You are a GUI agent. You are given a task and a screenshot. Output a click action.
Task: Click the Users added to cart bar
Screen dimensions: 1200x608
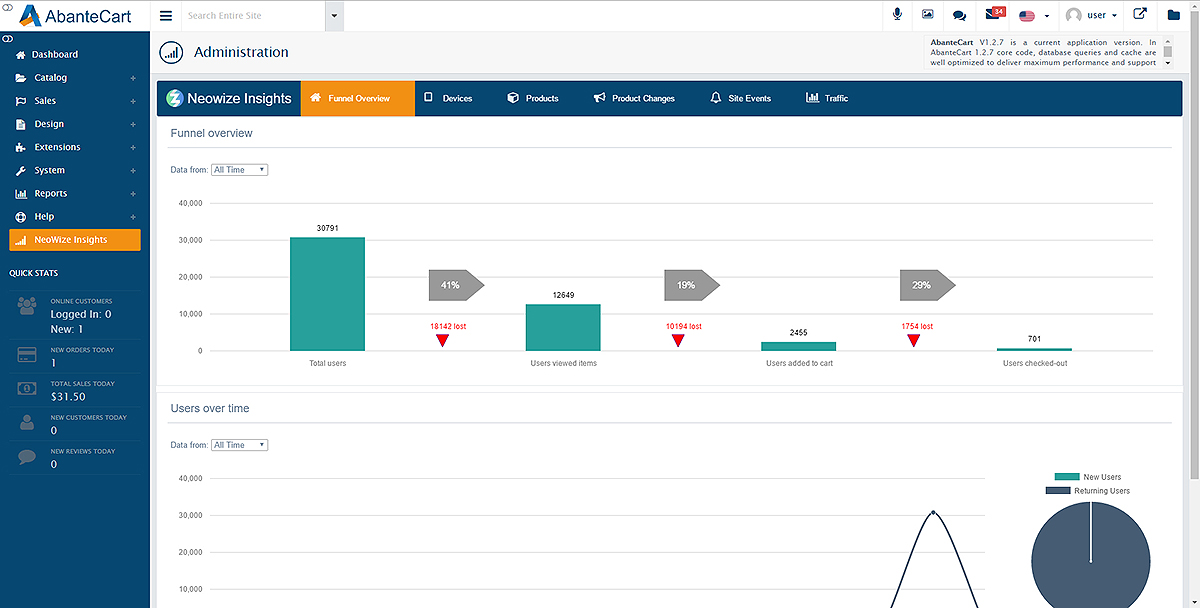pos(798,346)
